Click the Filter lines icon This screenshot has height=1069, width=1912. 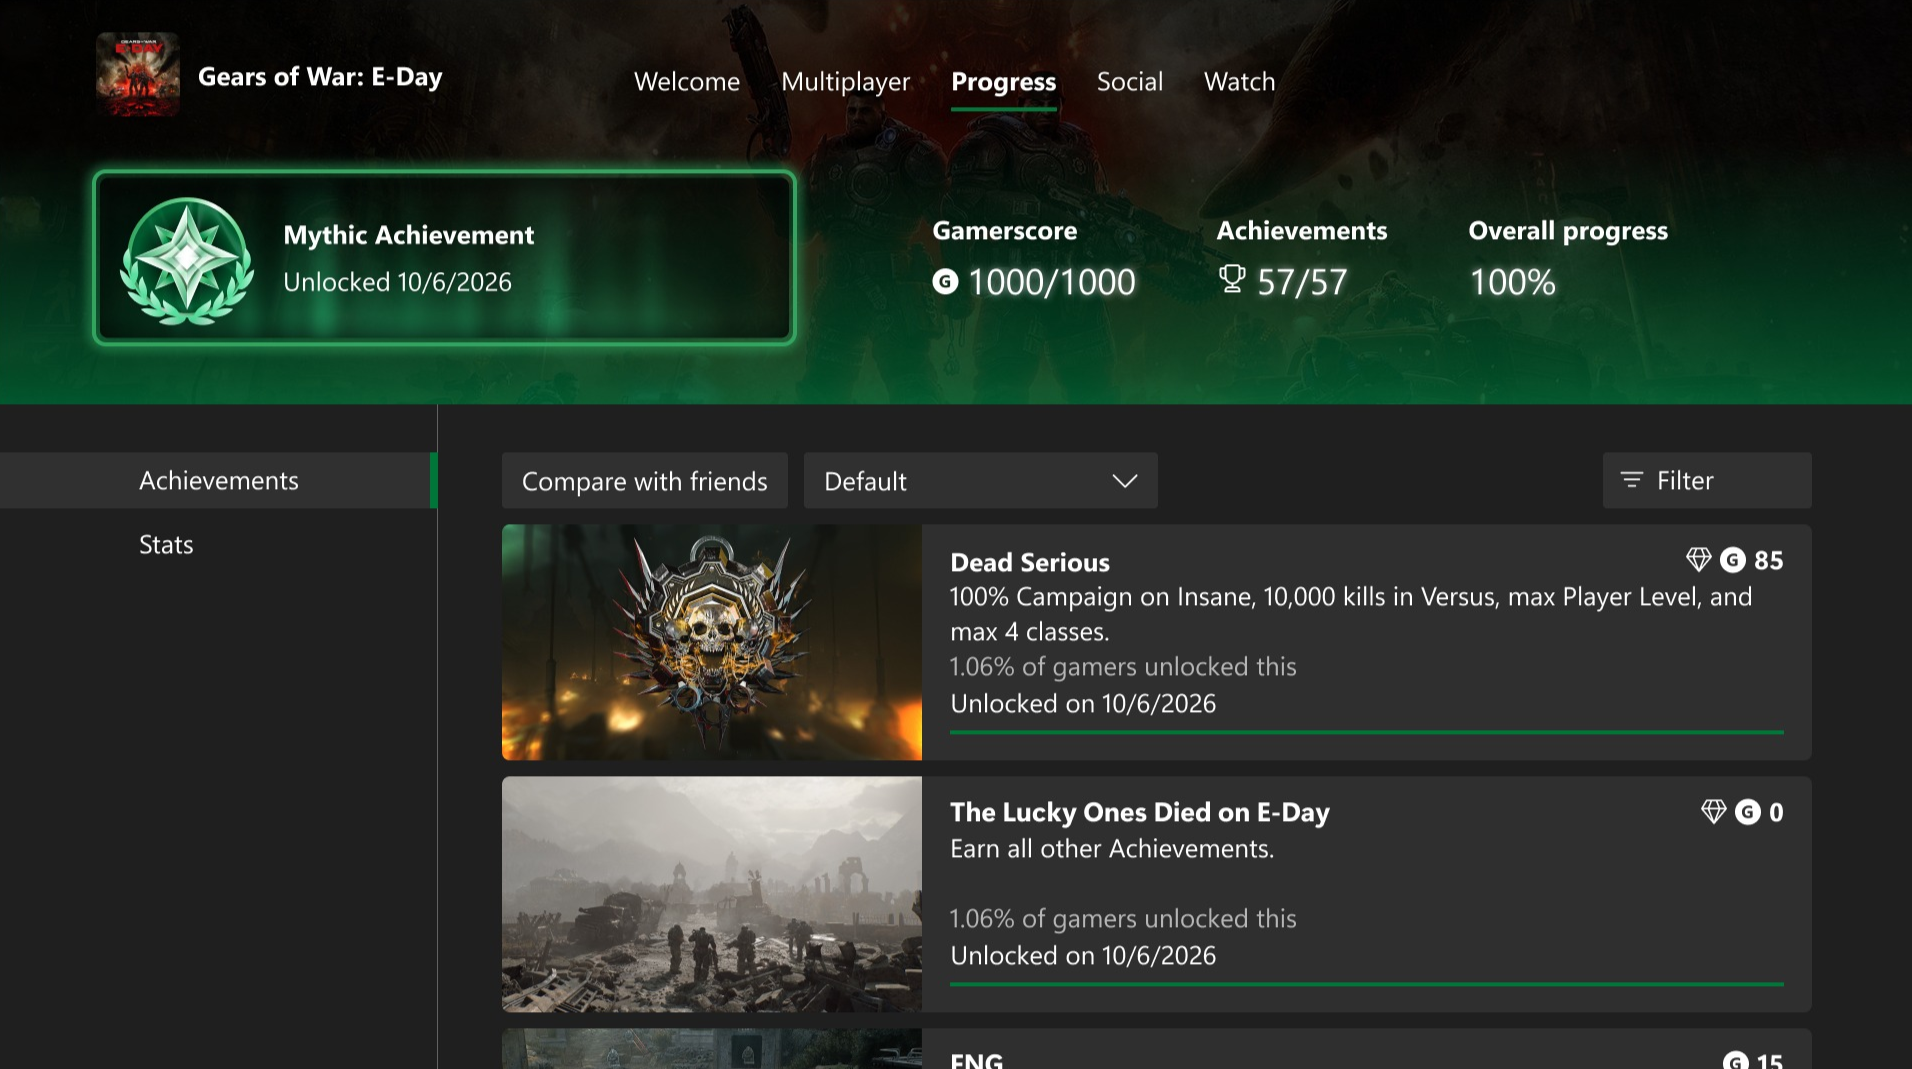(1632, 480)
